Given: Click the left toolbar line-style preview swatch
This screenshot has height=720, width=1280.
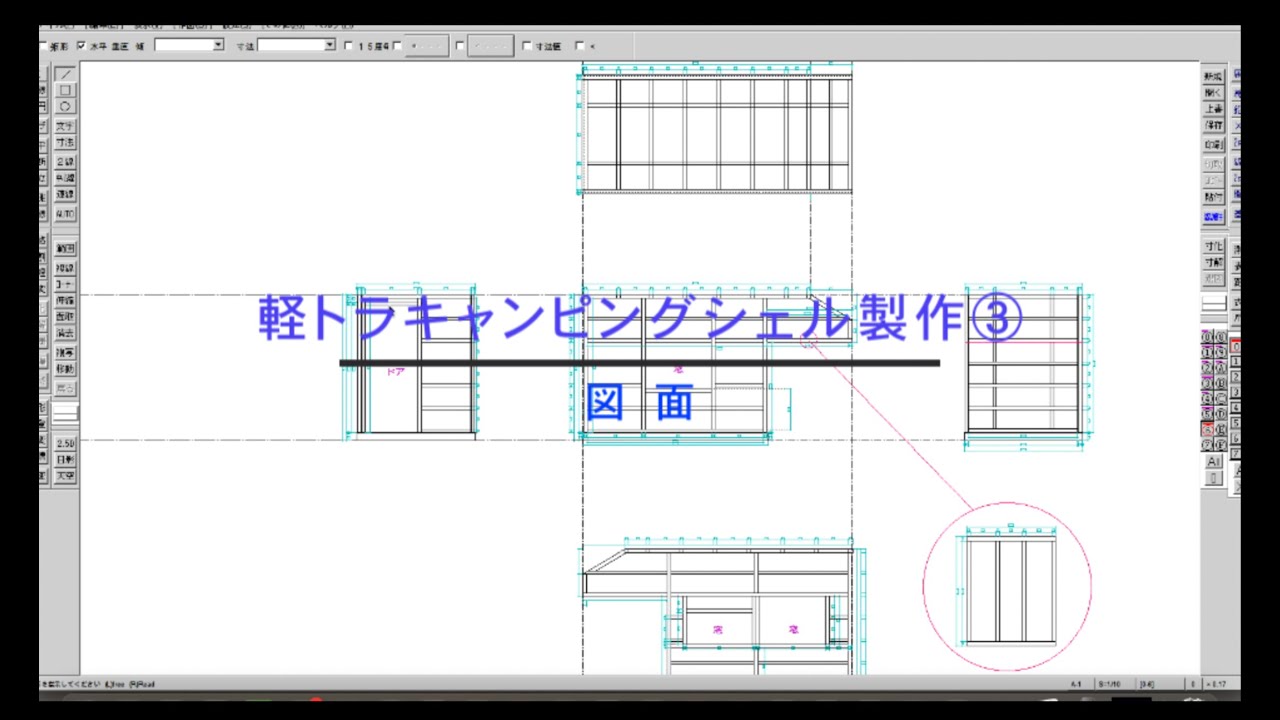Looking at the screenshot, I should pyautogui.click(x=65, y=412).
